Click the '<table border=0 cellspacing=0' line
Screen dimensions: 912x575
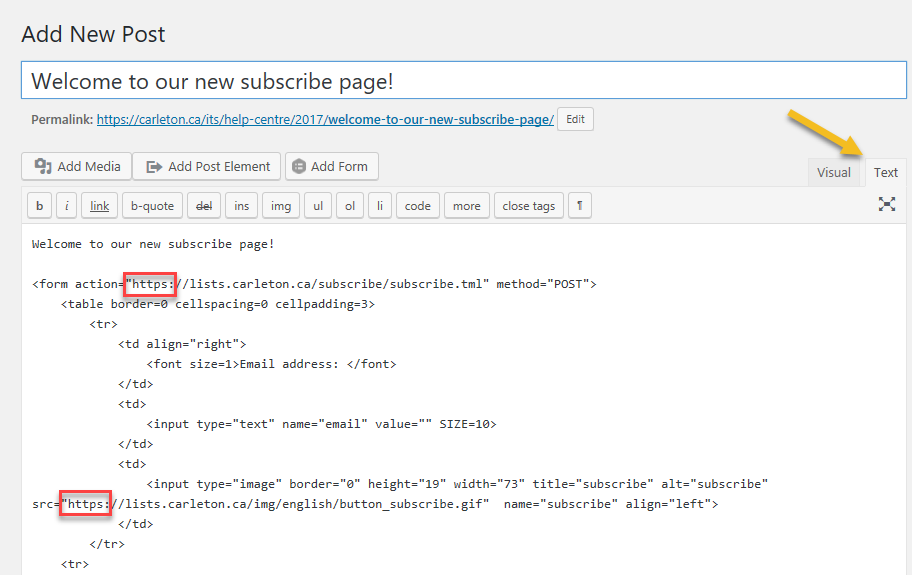pos(218,304)
